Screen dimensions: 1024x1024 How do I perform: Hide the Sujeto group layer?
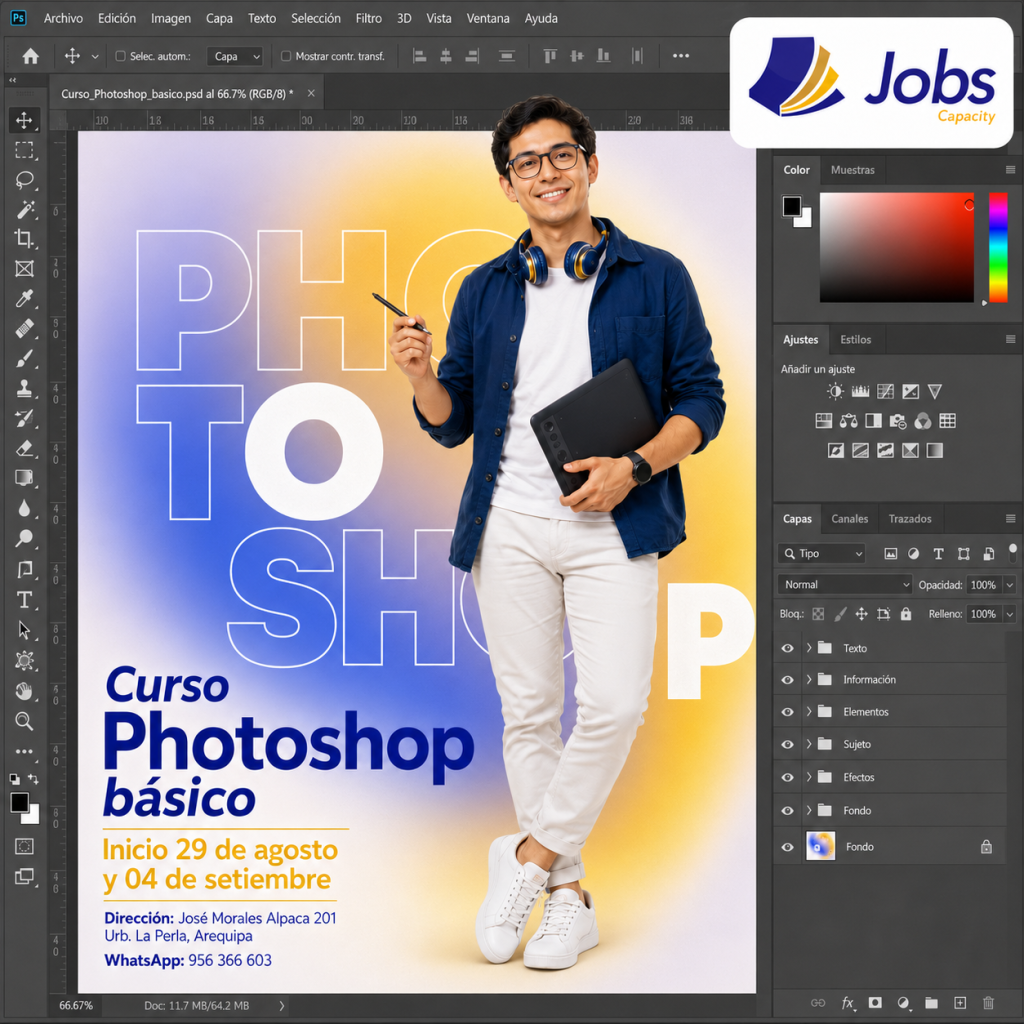(x=788, y=744)
